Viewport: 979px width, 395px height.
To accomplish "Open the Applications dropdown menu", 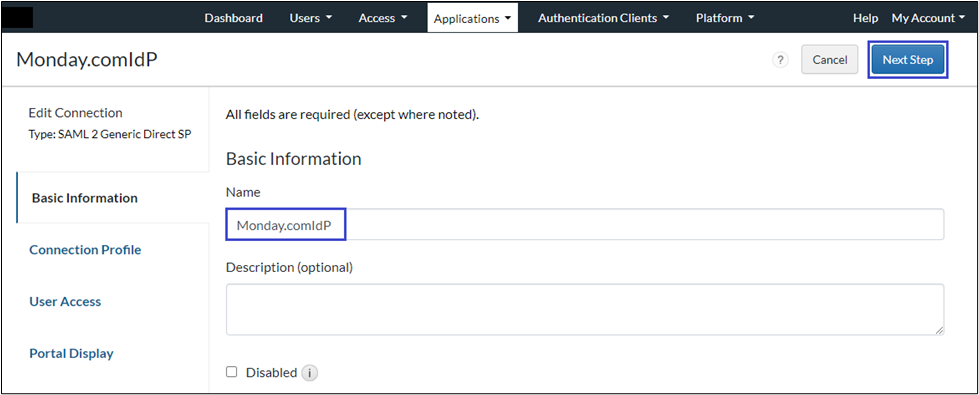I will tap(473, 18).
